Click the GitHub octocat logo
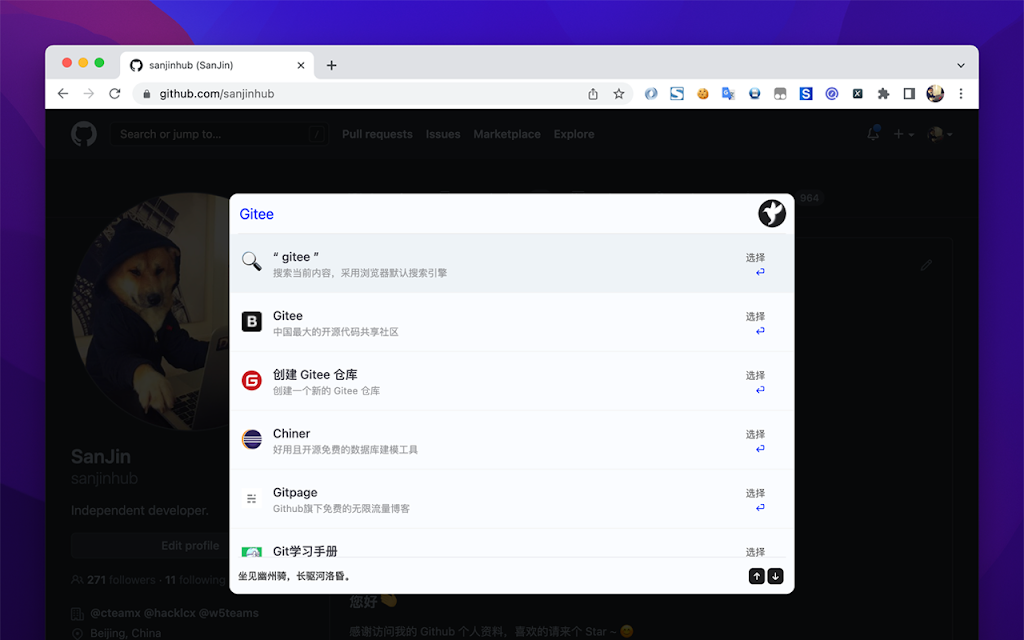This screenshot has height=640, width=1024. point(84,134)
